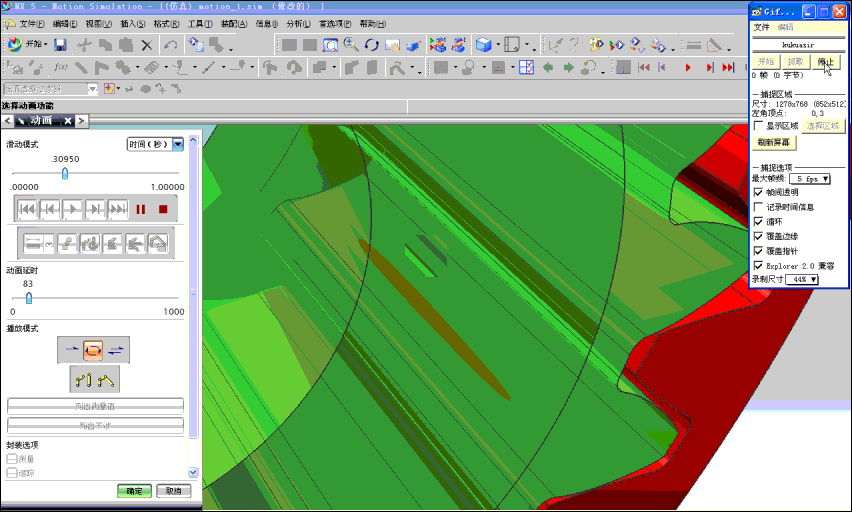This screenshot has width=852, height=512.
Task: Expand dropdown arrow next to shaded cube icon
Action: point(498,46)
